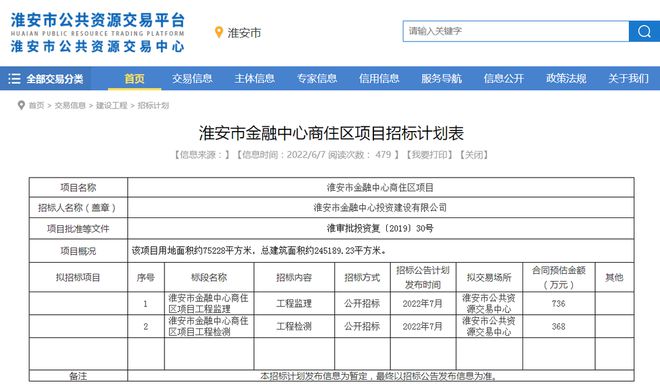Image resolution: width=660 pixels, height=392 pixels.
Task: Click the 368 amount cell
Action: [559, 326]
